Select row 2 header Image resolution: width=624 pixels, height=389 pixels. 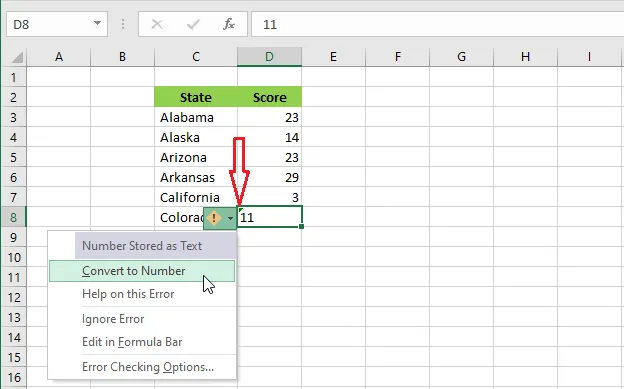coord(14,97)
